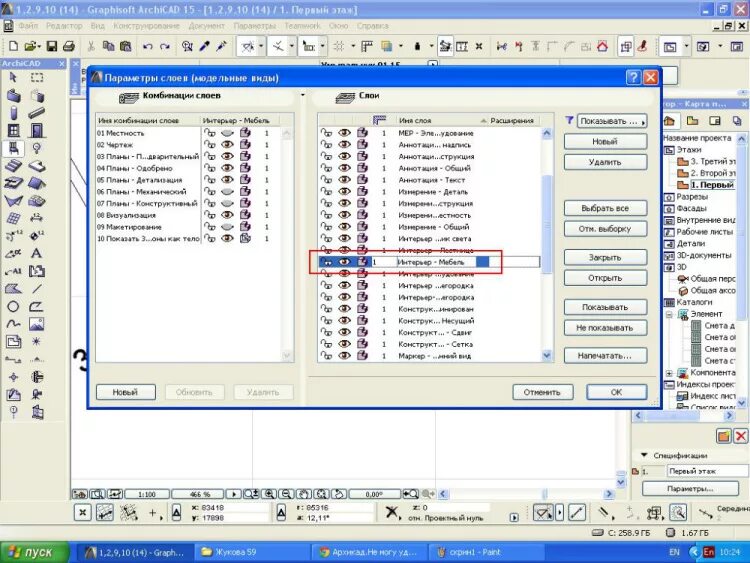Screen dimensions: 750x563
Task: Toggle eye for Маркер layer row
Action: pos(344,355)
